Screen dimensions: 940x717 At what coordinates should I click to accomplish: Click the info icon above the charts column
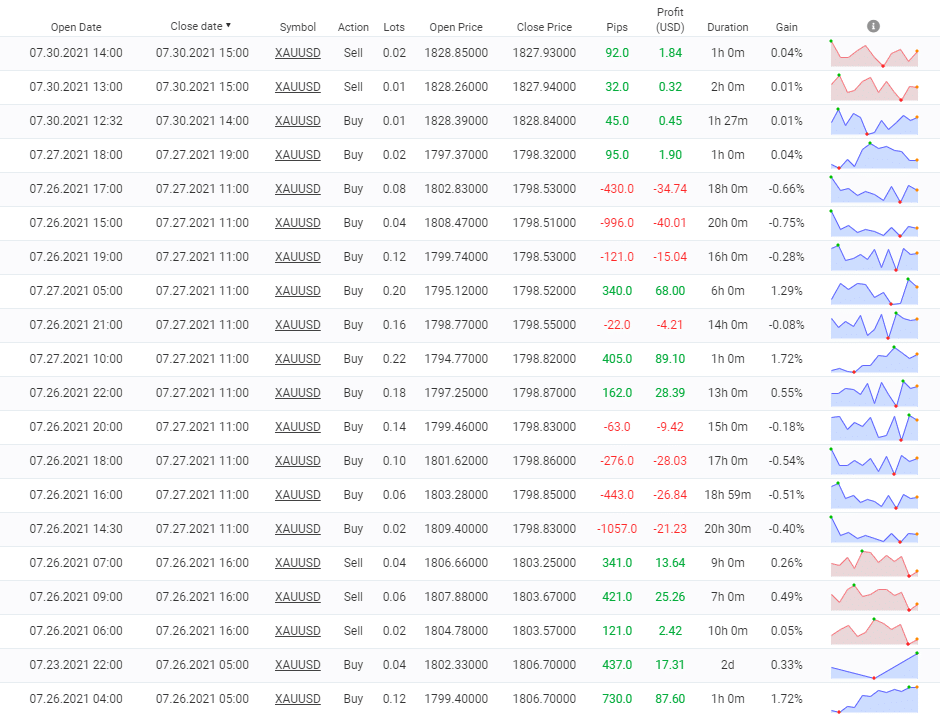coord(873,26)
